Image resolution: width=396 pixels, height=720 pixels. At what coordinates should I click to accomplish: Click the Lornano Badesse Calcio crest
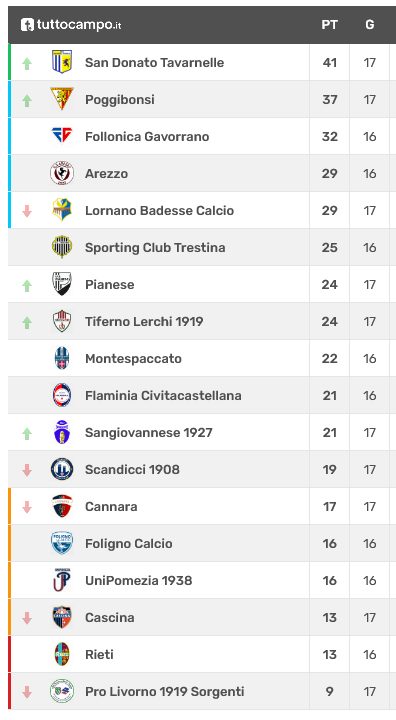[62, 210]
